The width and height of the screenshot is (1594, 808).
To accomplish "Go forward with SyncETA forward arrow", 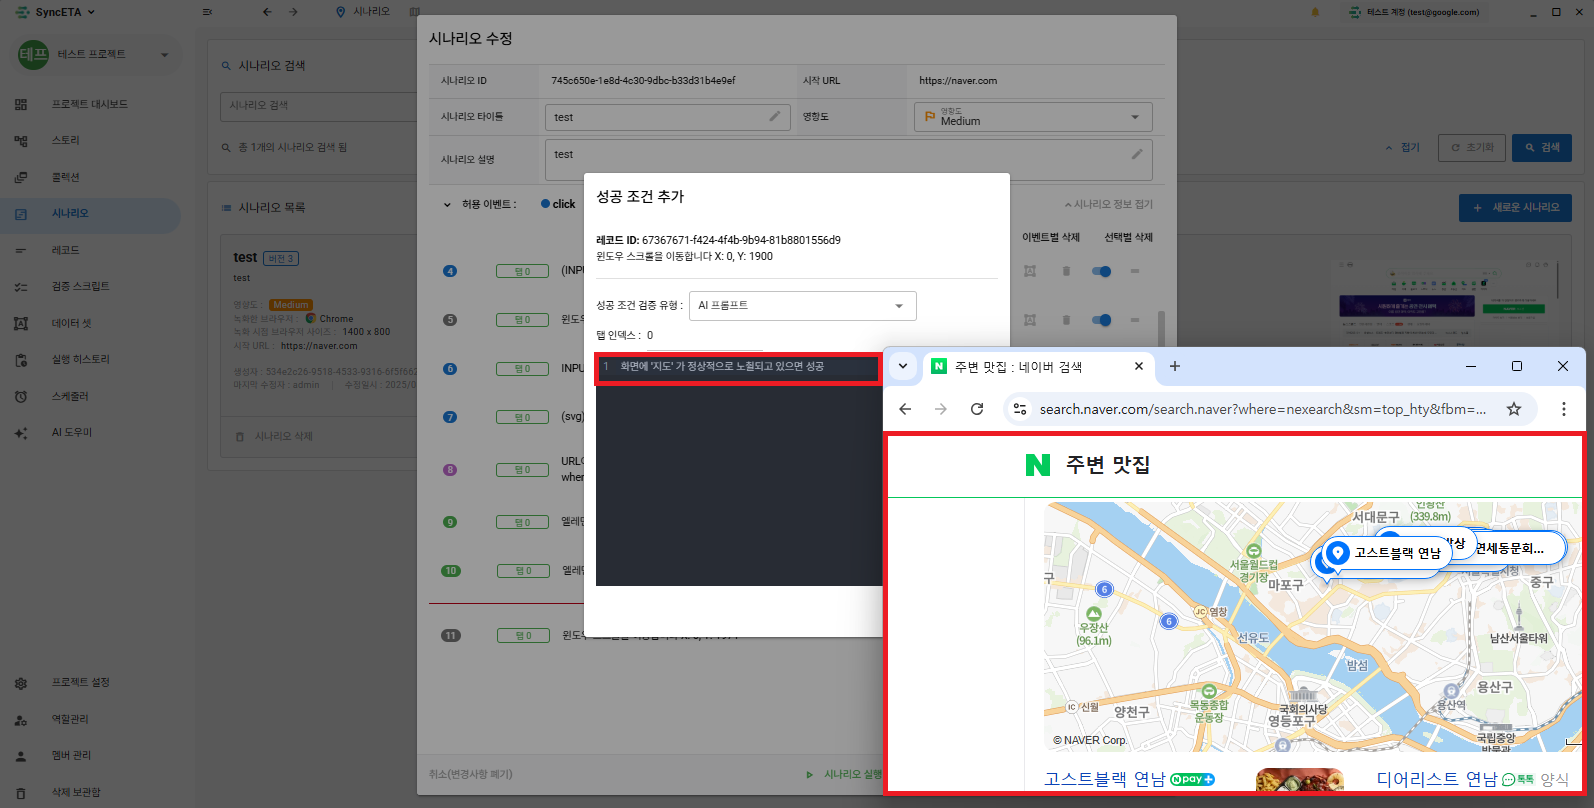I will (x=293, y=12).
